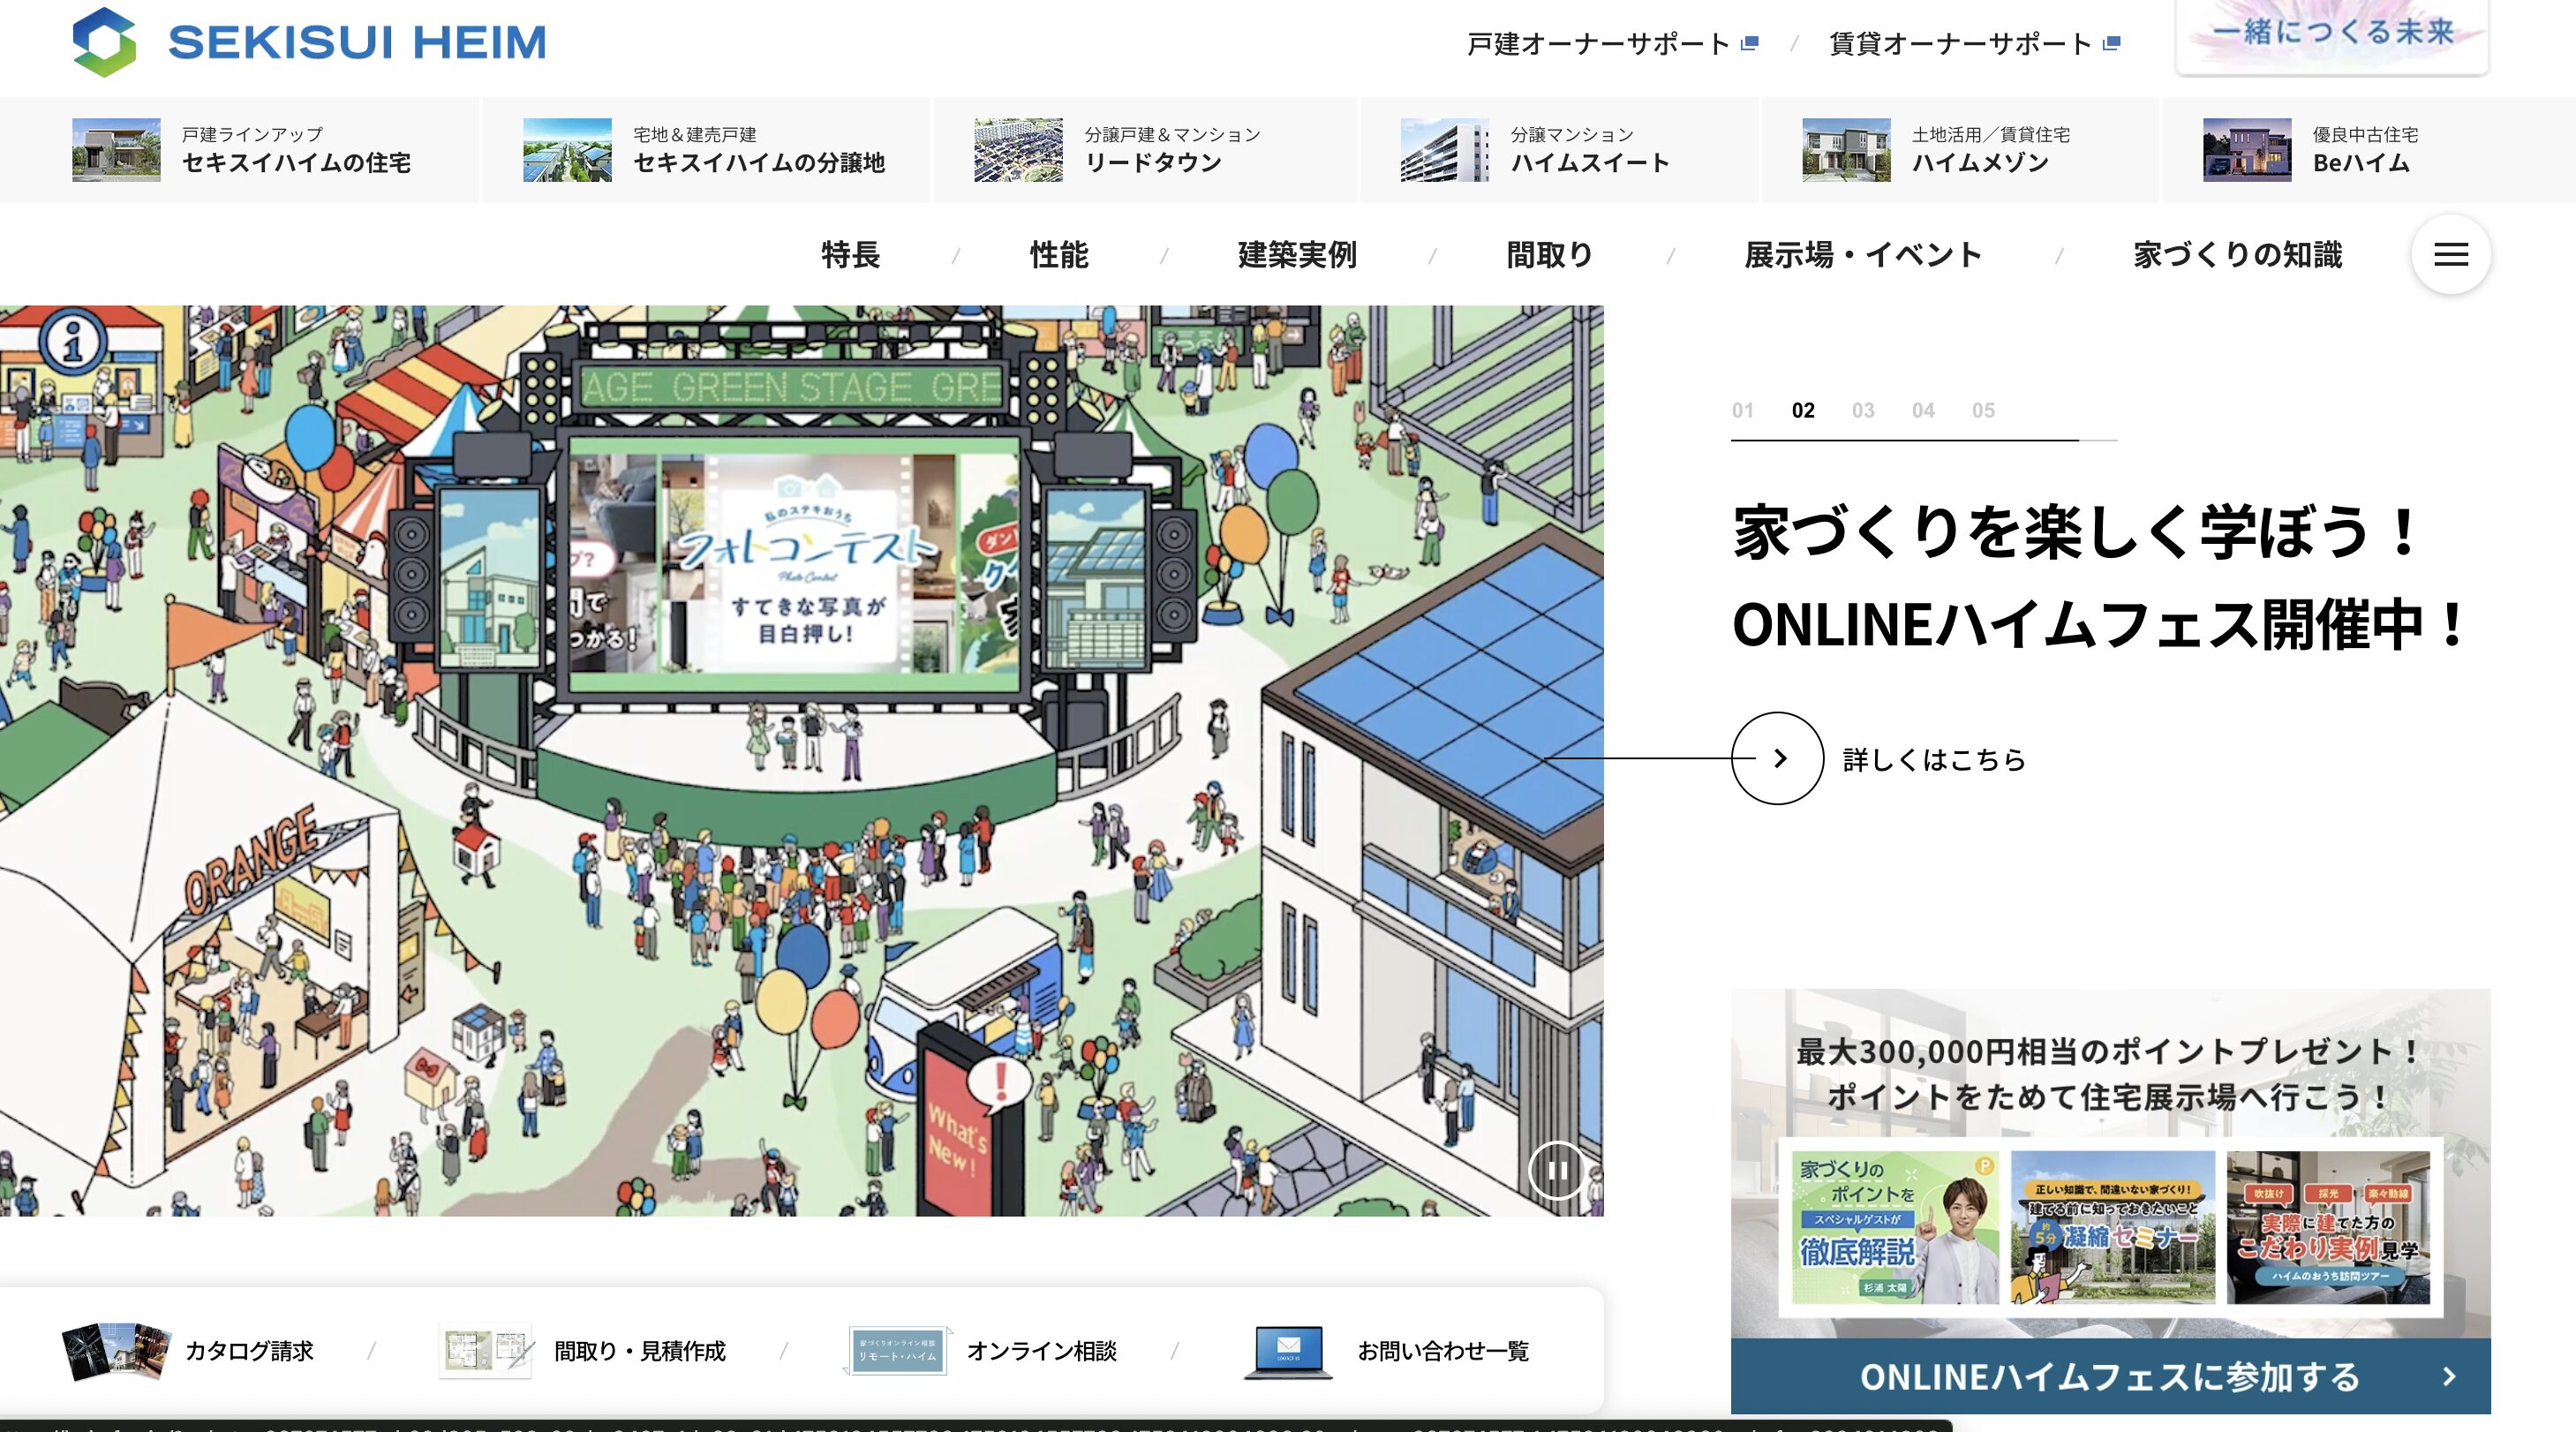Open 戸建オーナーサポート link

pos(1598,44)
